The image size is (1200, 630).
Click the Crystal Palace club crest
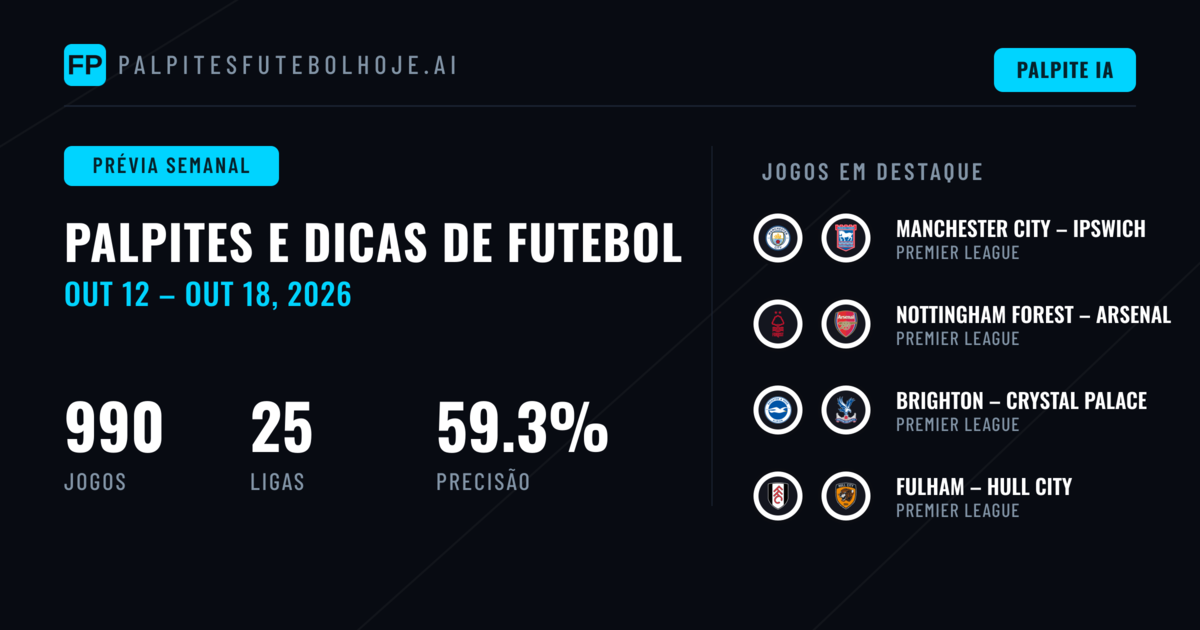click(846, 410)
